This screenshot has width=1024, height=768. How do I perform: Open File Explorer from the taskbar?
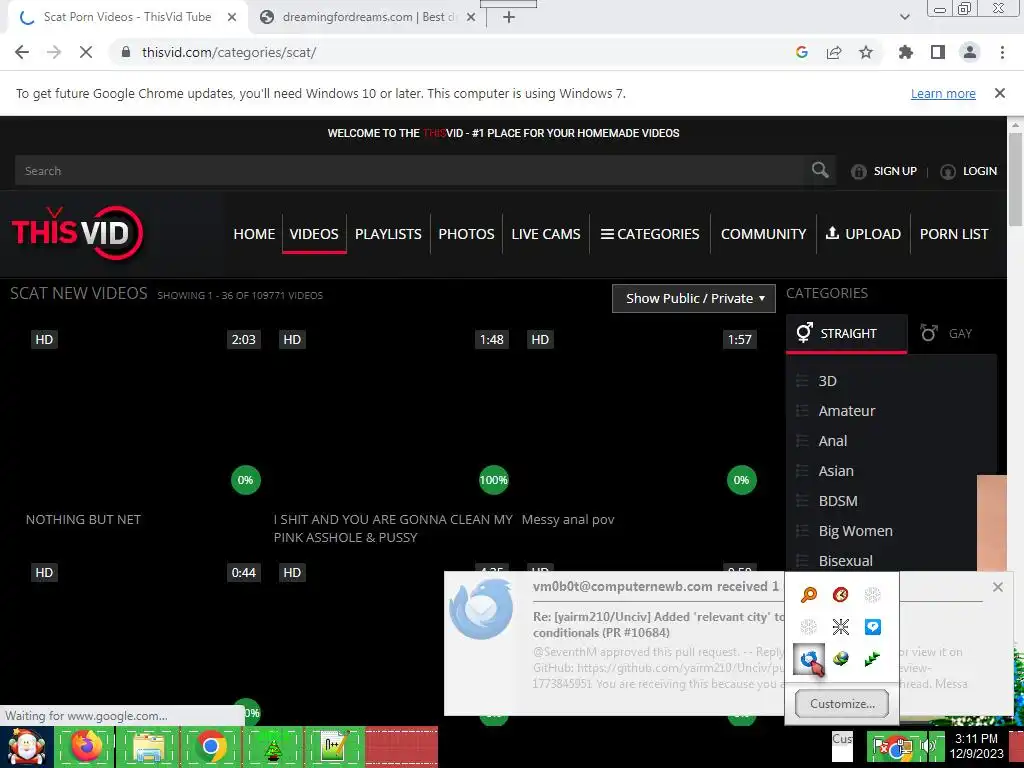tap(148, 746)
